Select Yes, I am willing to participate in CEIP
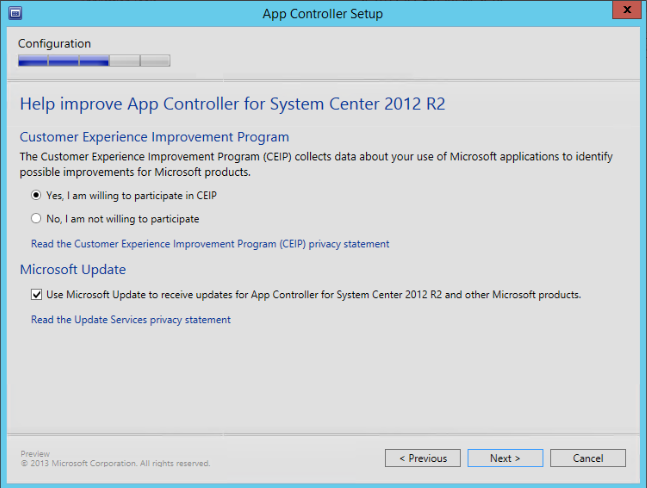This screenshot has width=647, height=488. point(37,196)
